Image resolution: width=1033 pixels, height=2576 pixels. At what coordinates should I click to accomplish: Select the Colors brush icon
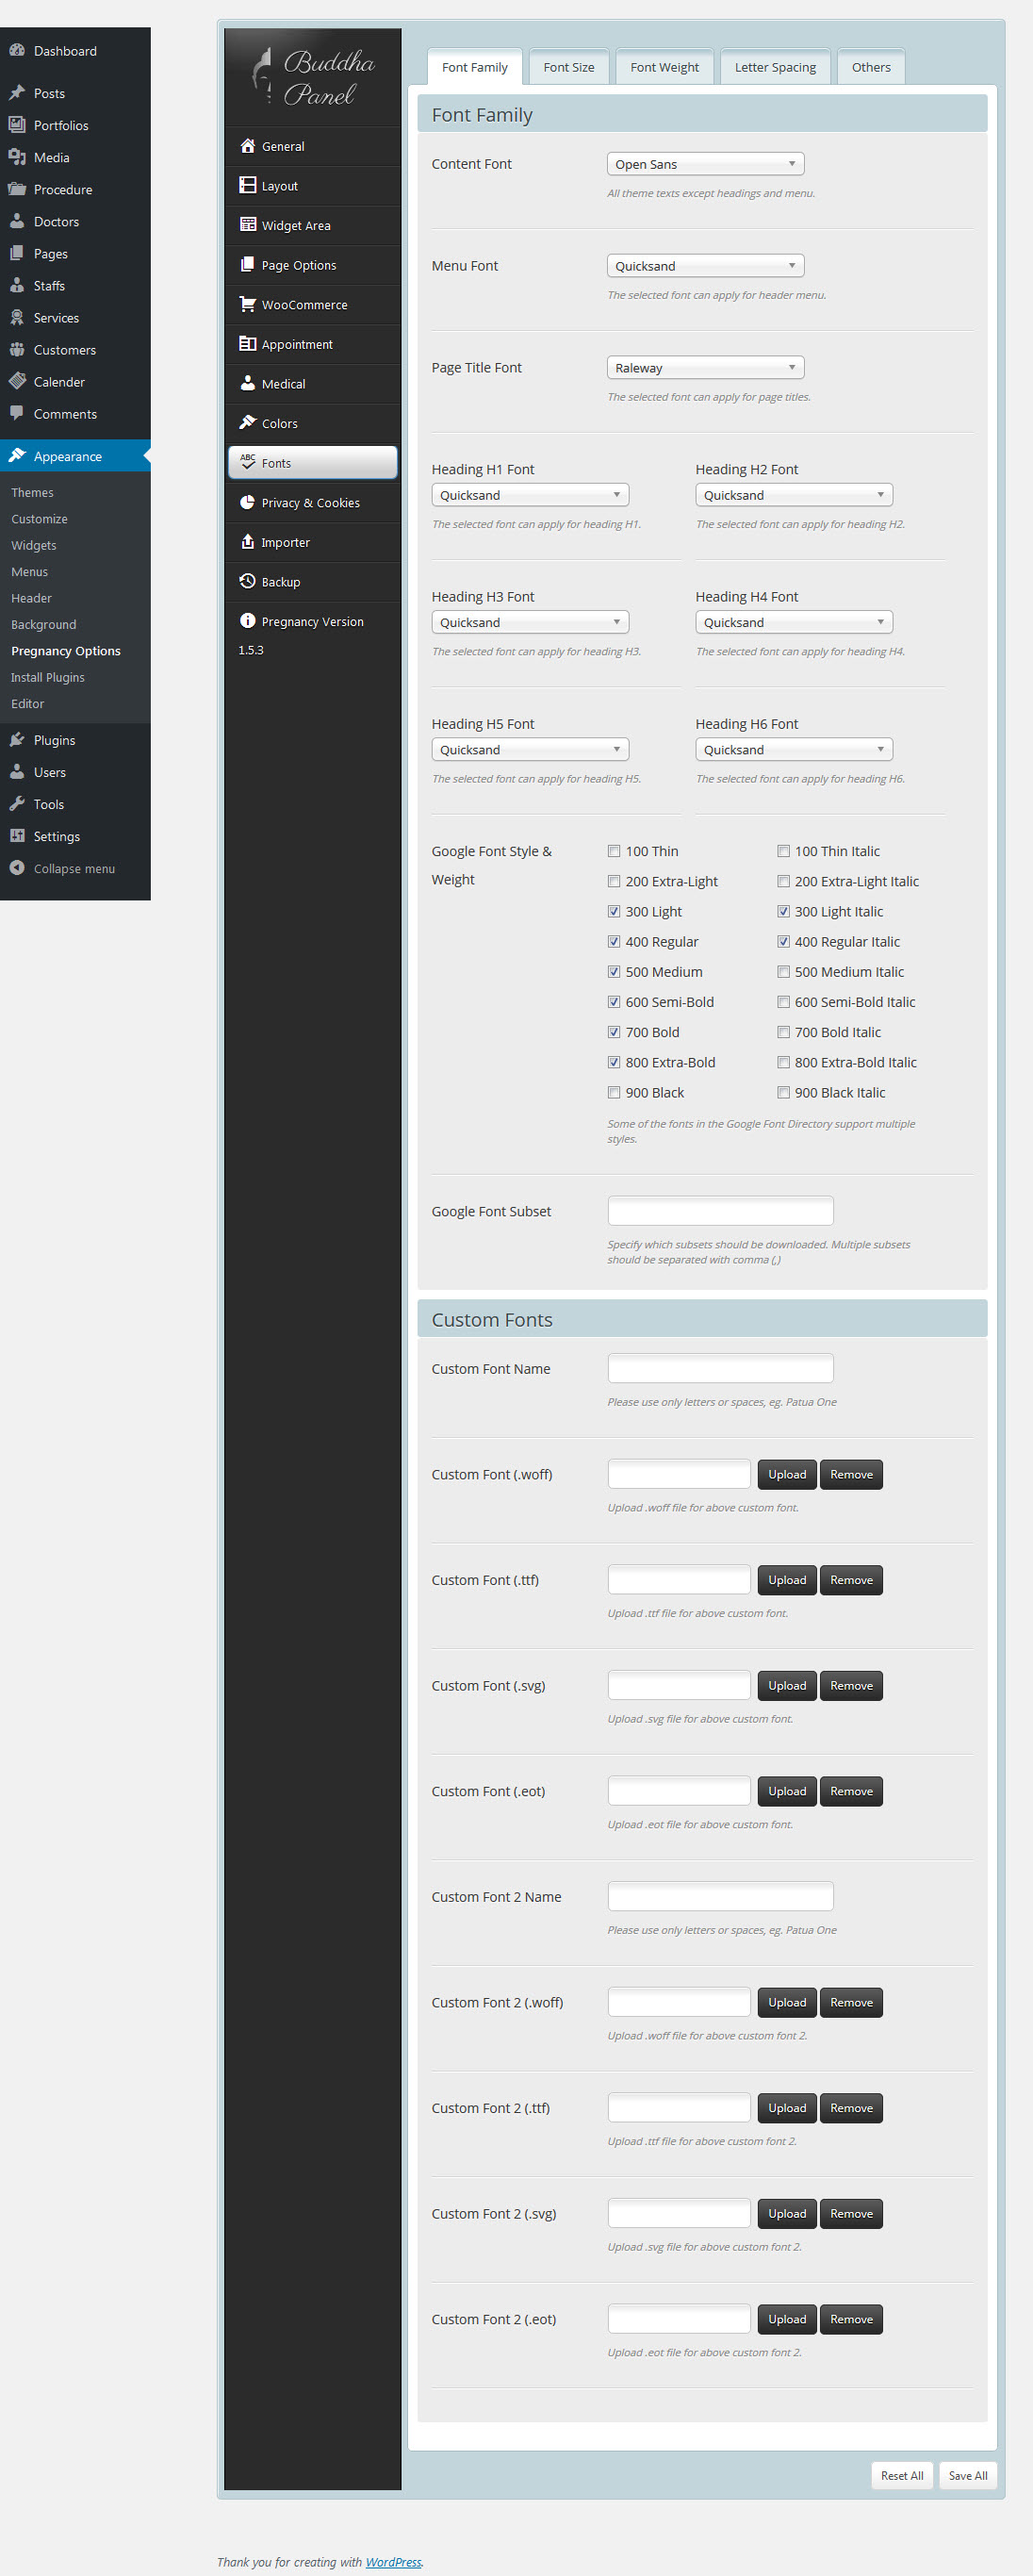pyautogui.click(x=247, y=422)
